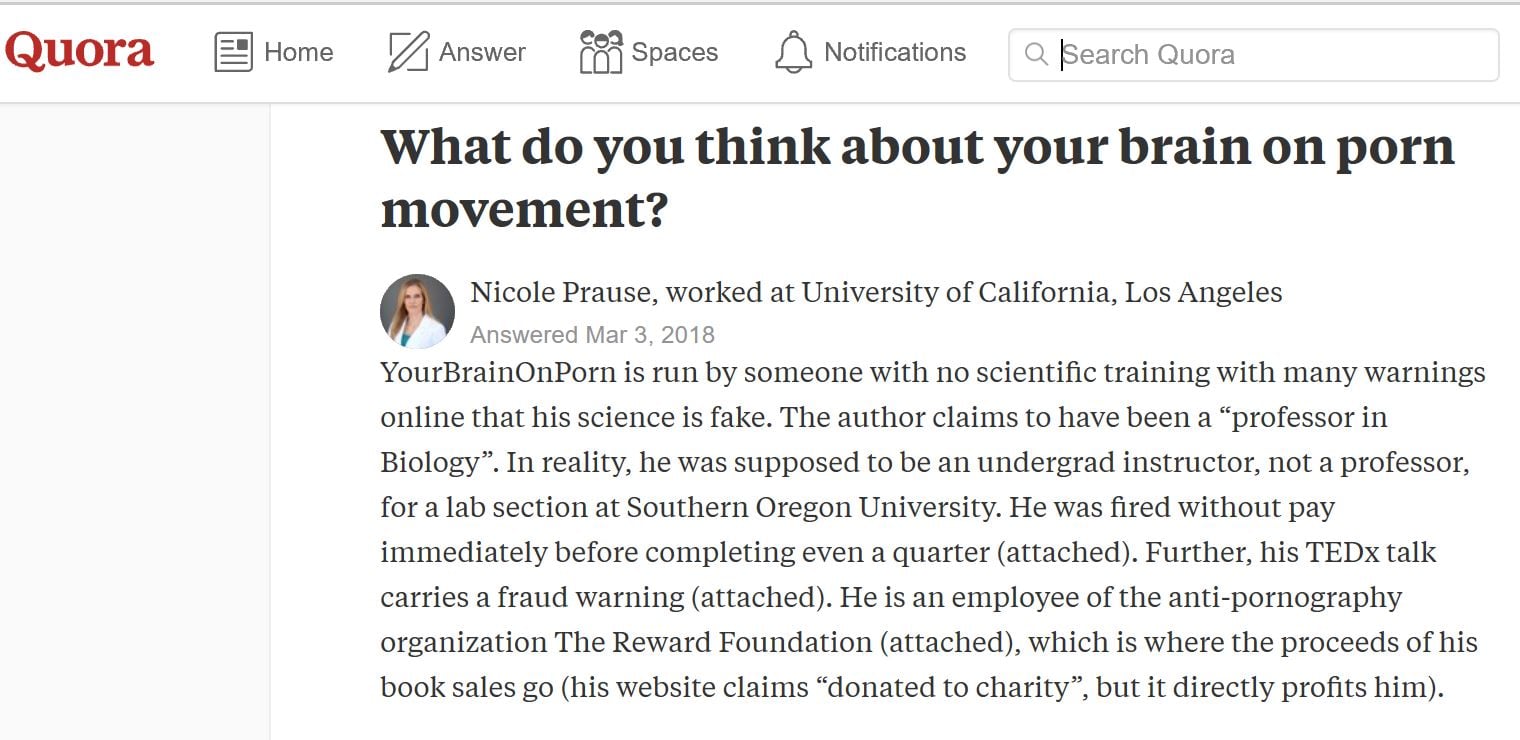Screen dimensions: 1520x740
Task: Go to the Answer tab label
Action: 482,52
